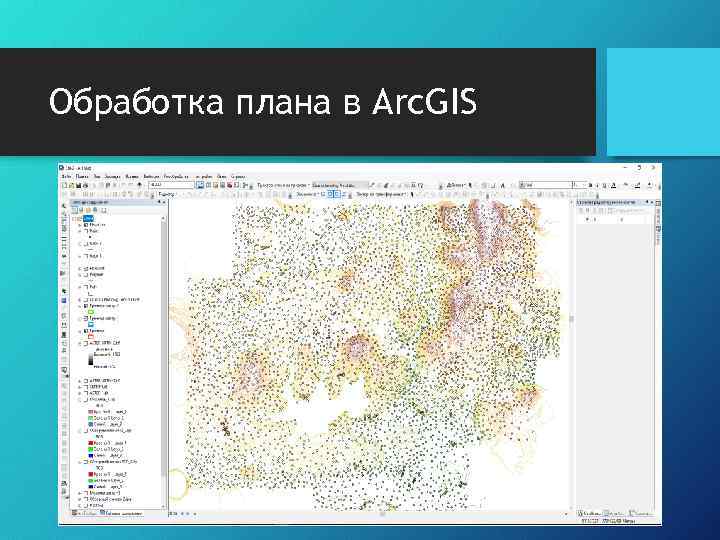Apply bold text in drawing toolbar

tap(591, 185)
